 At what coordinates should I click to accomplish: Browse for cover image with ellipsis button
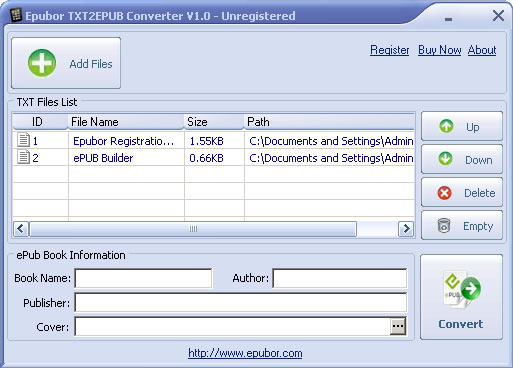coord(398,326)
